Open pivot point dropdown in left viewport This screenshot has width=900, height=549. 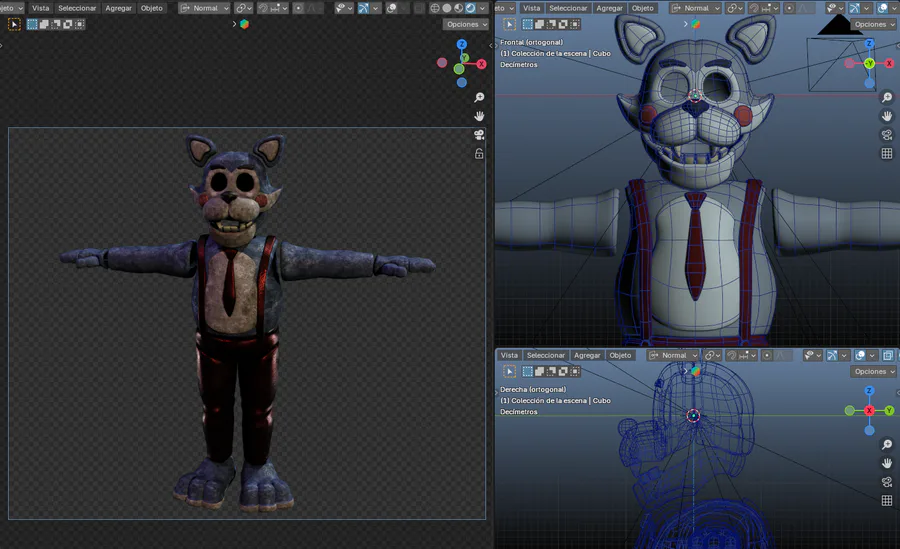(243, 8)
